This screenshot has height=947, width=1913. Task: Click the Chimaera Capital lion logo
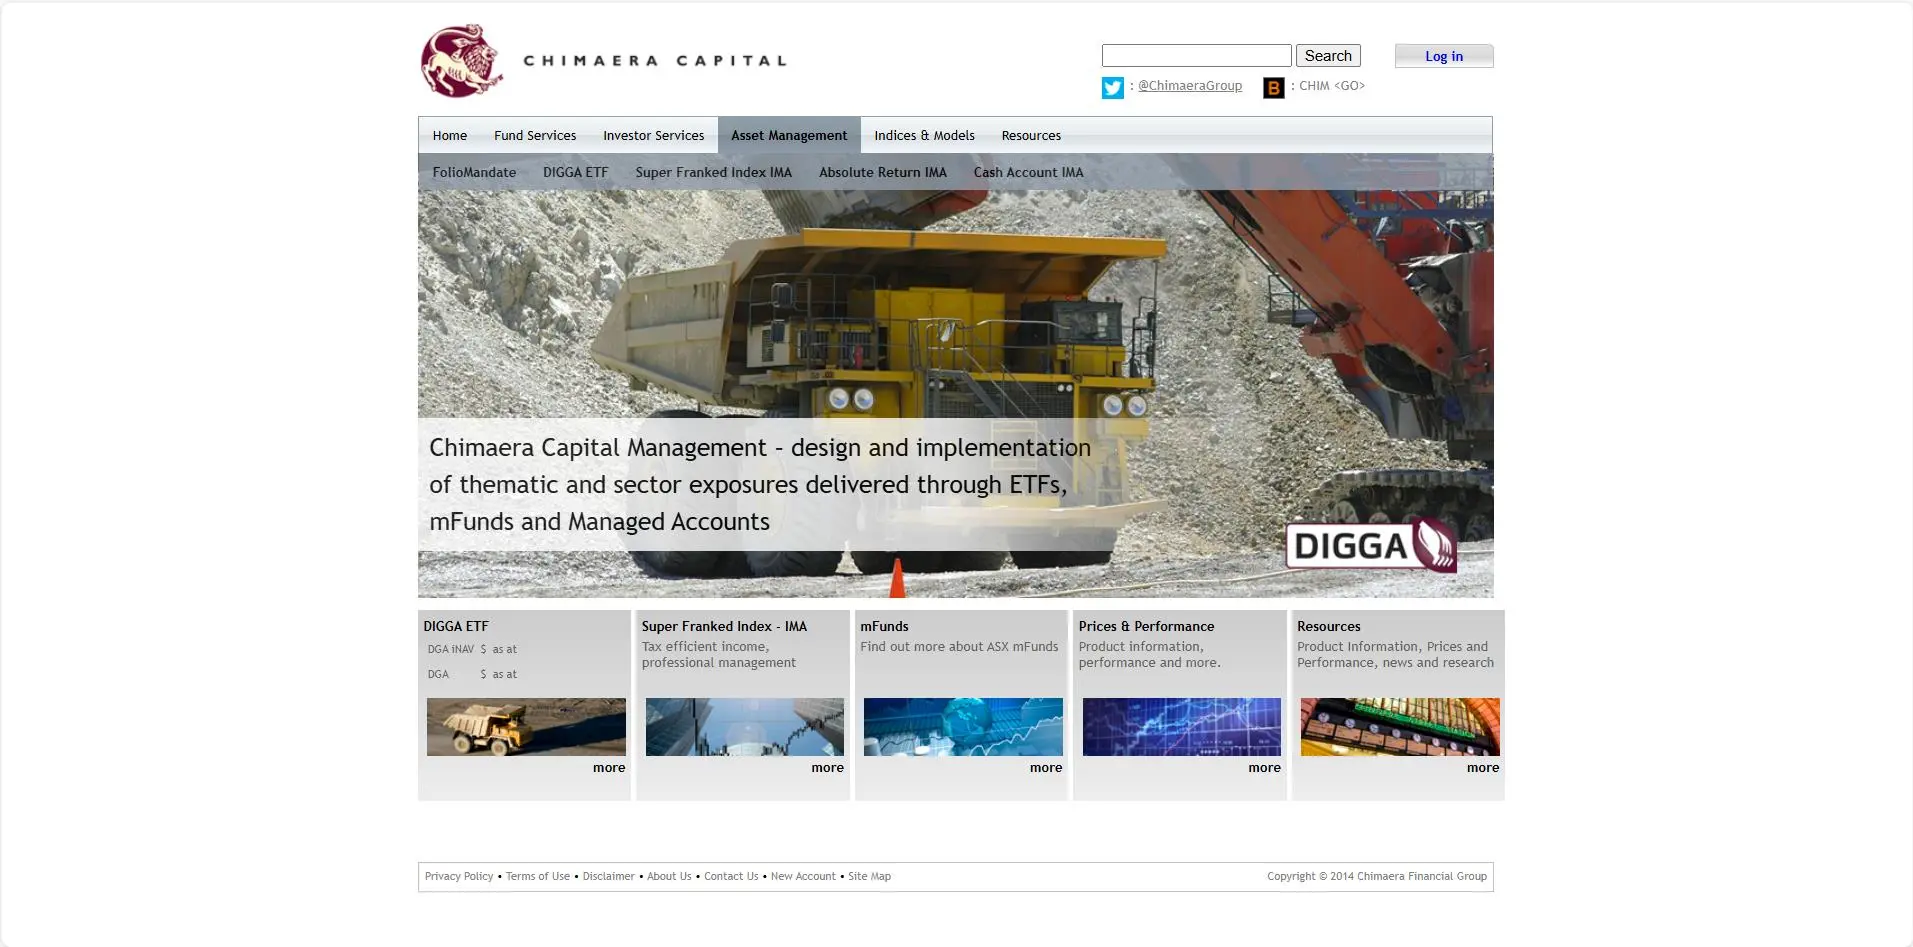[x=462, y=61]
